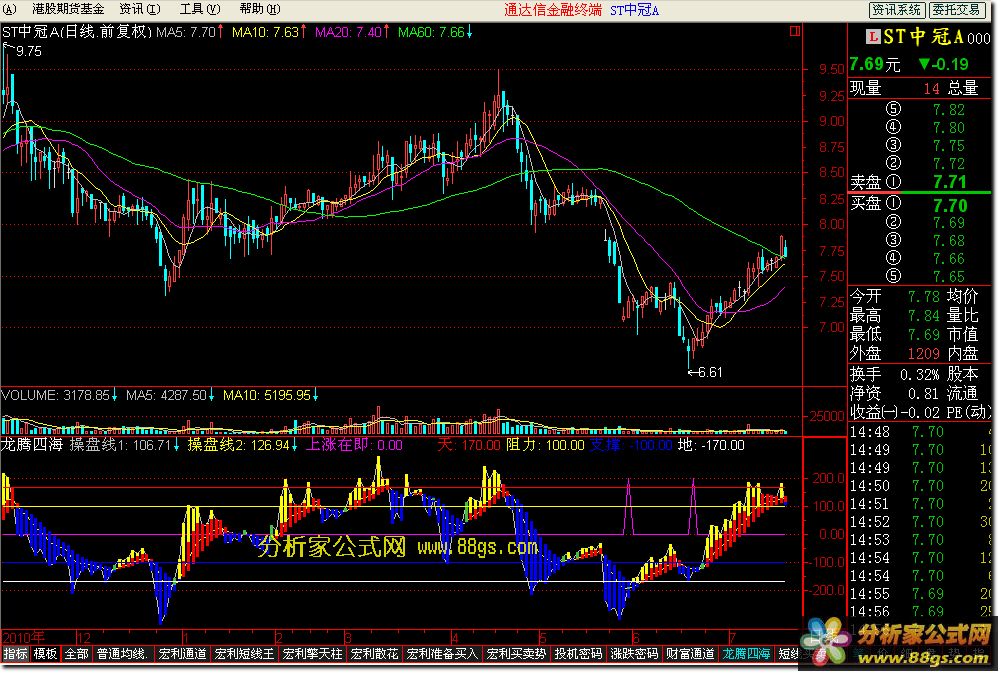The image size is (1000, 673).
Task: Click the volume MA5: 4287.50 label
Action: click(x=170, y=396)
